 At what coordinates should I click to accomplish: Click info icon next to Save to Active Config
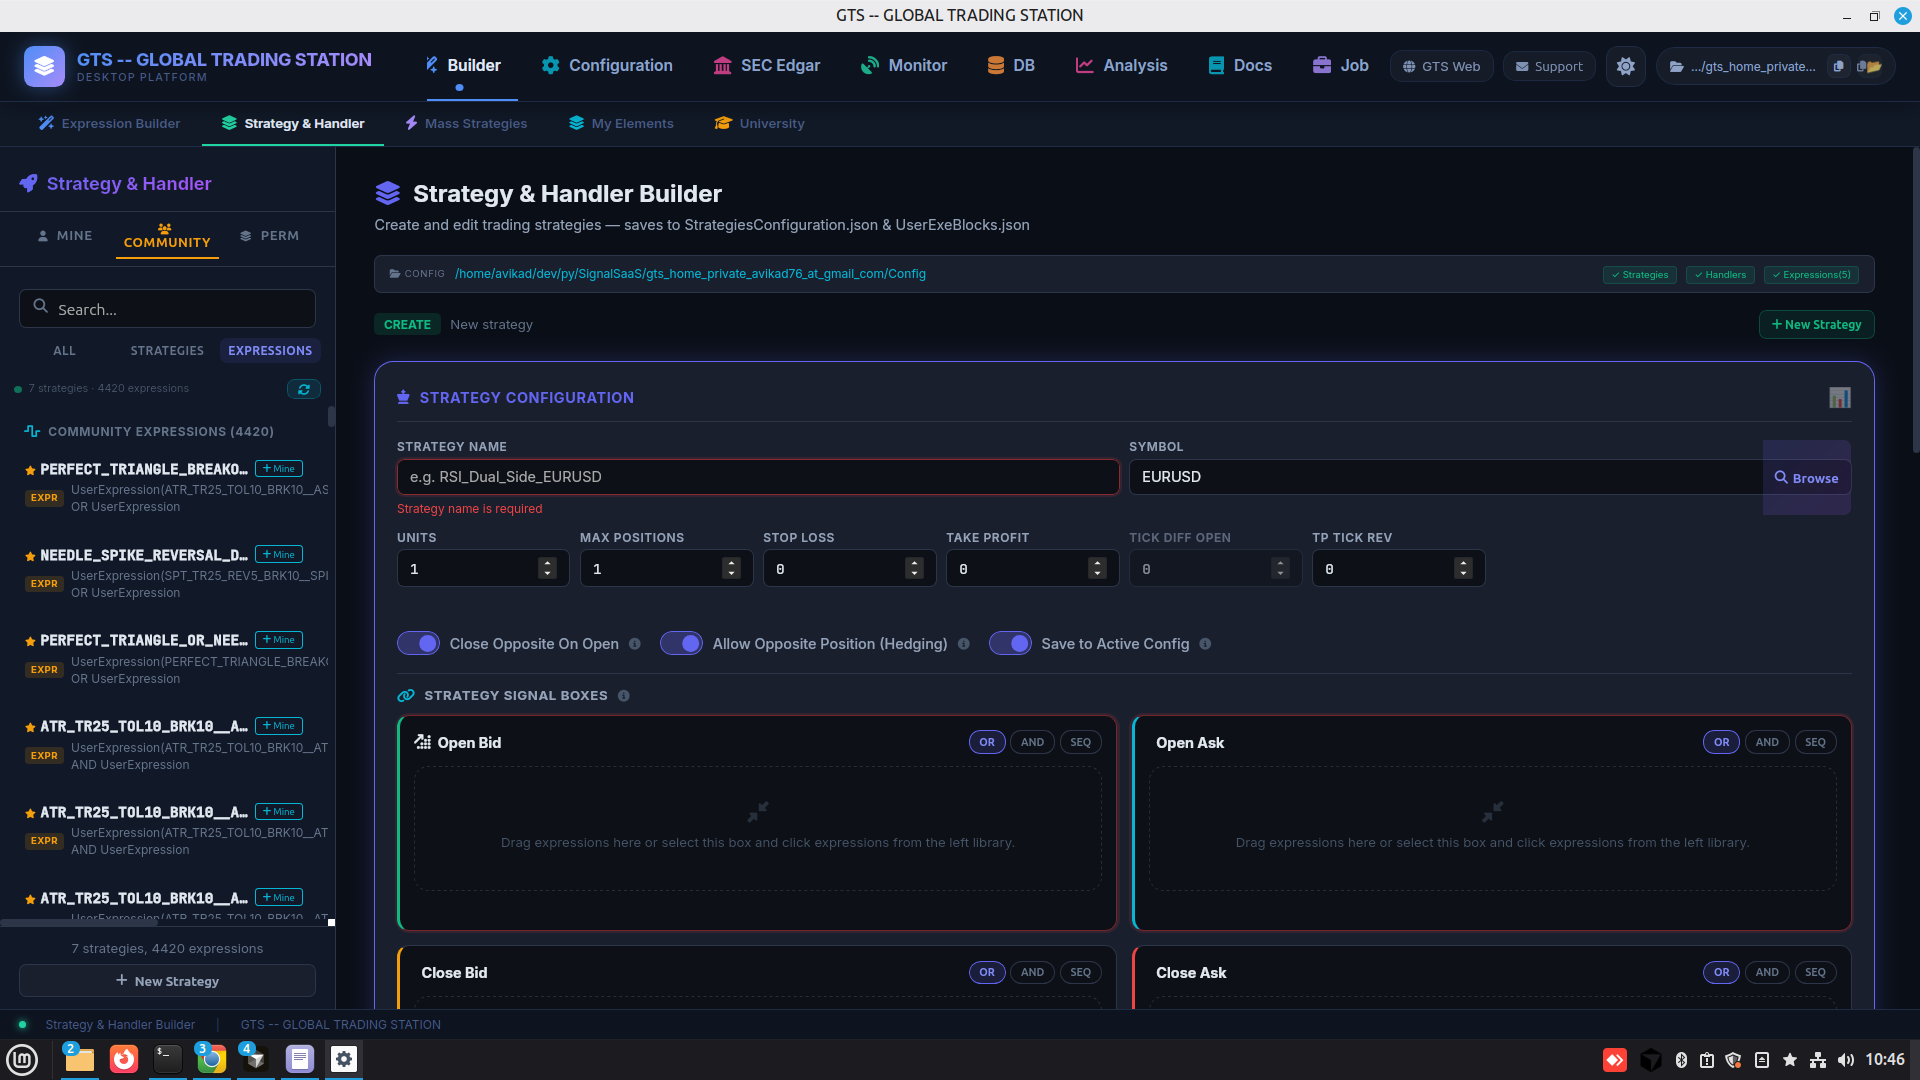1205,644
